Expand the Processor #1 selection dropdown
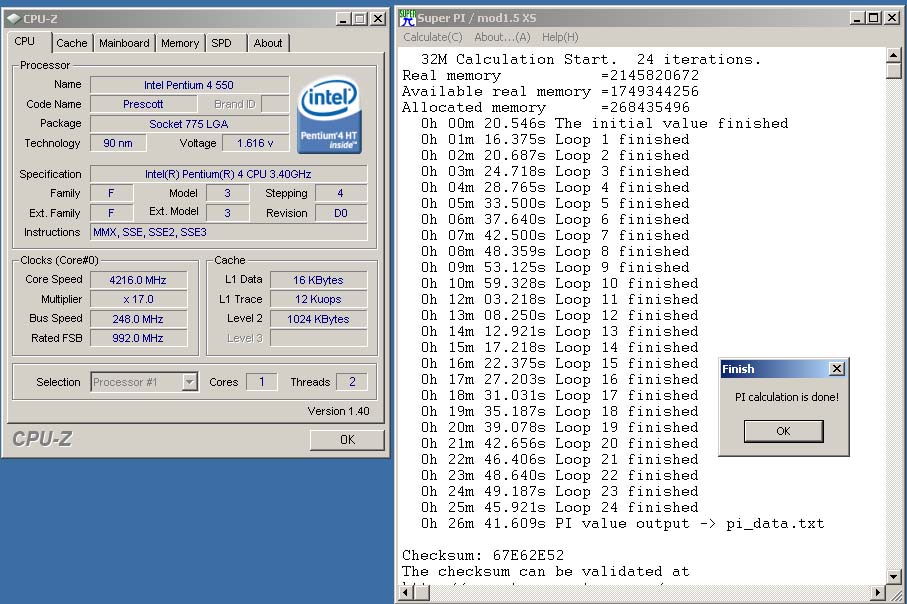 190,382
